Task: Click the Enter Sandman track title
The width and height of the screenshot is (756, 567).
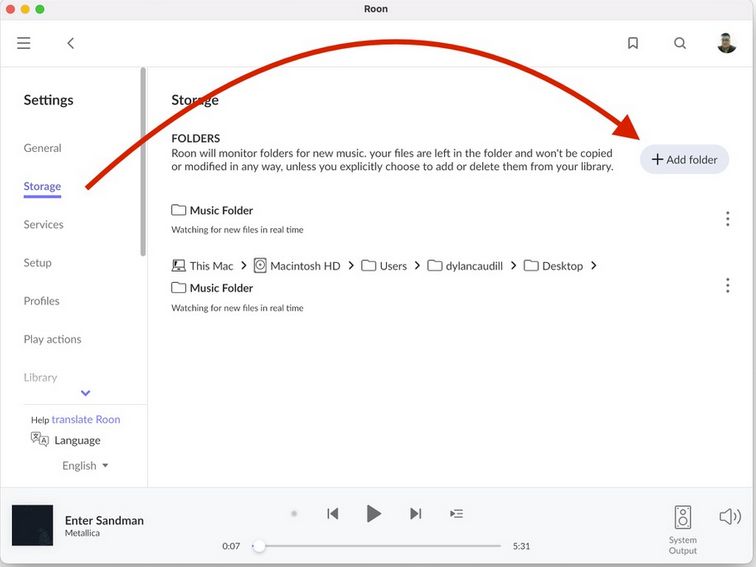Action: (x=104, y=520)
